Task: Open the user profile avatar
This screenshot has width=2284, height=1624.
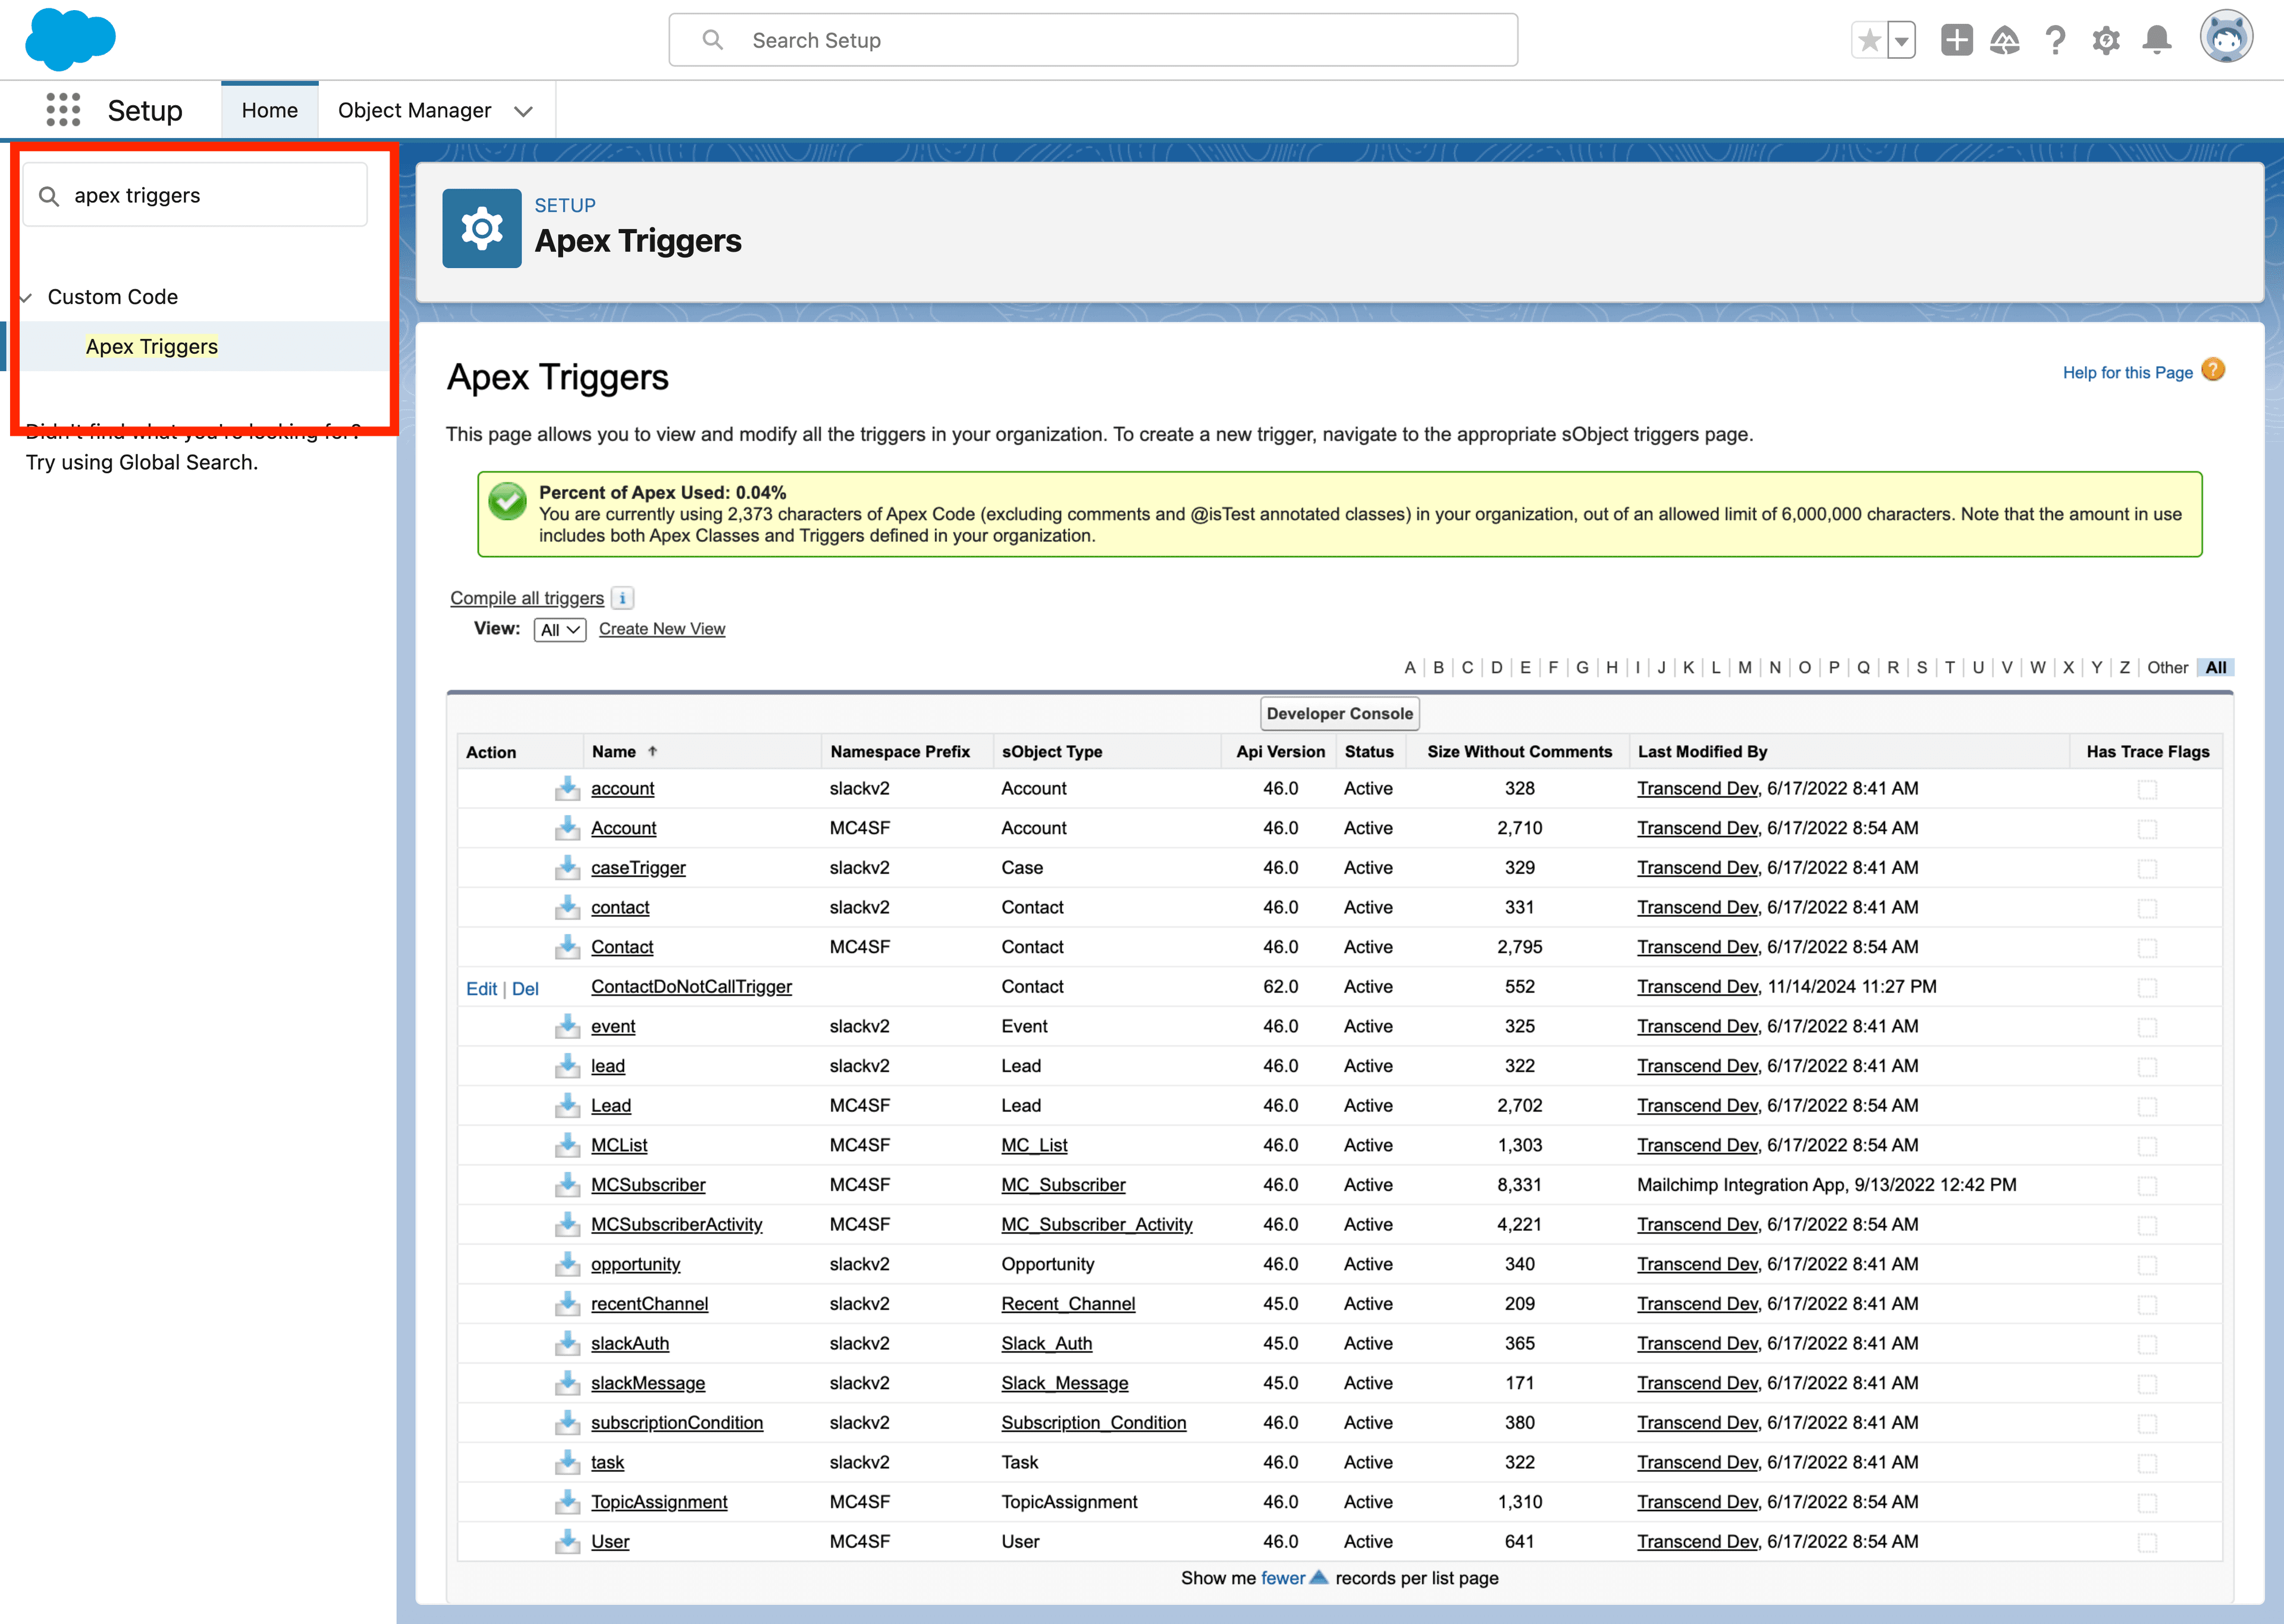Action: point(2226,37)
